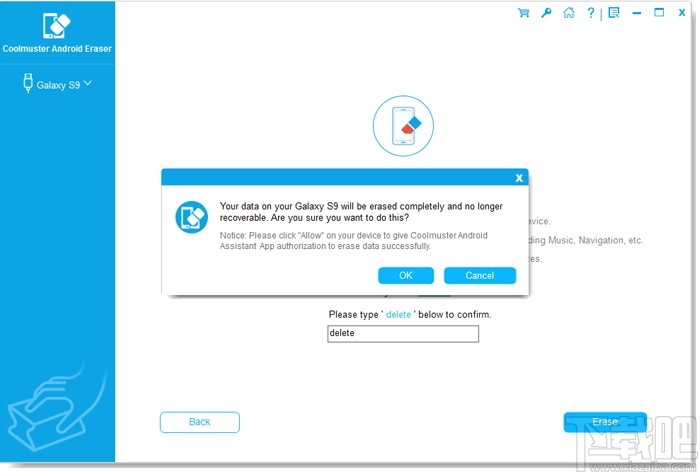Viewport: 700px width, 472px height.
Task: Click the 'Notice: Please click Allow' text
Action: tap(354, 241)
